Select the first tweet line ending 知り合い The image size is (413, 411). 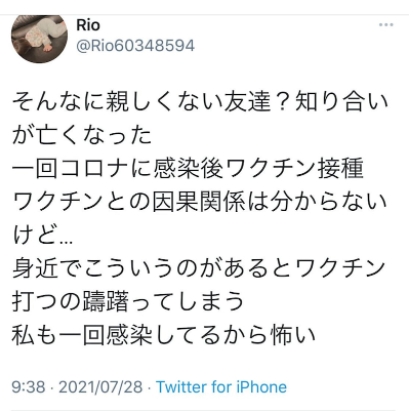pos(200,102)
